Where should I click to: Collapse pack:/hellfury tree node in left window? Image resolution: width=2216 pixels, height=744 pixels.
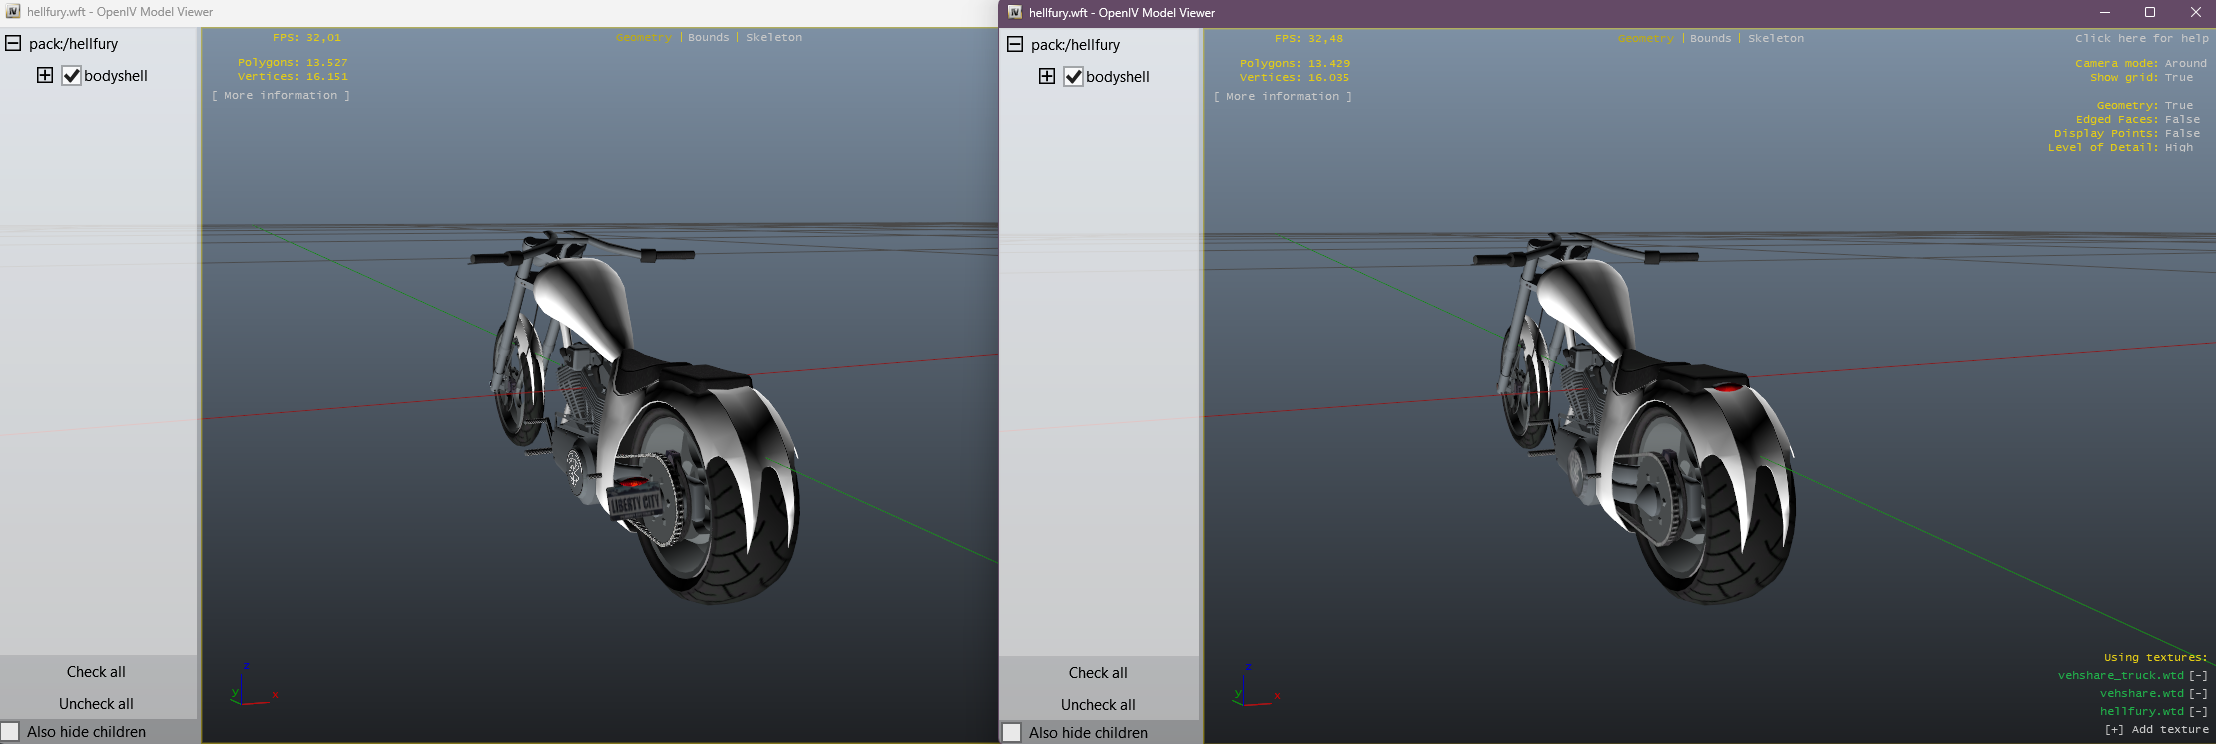point(13,44)
